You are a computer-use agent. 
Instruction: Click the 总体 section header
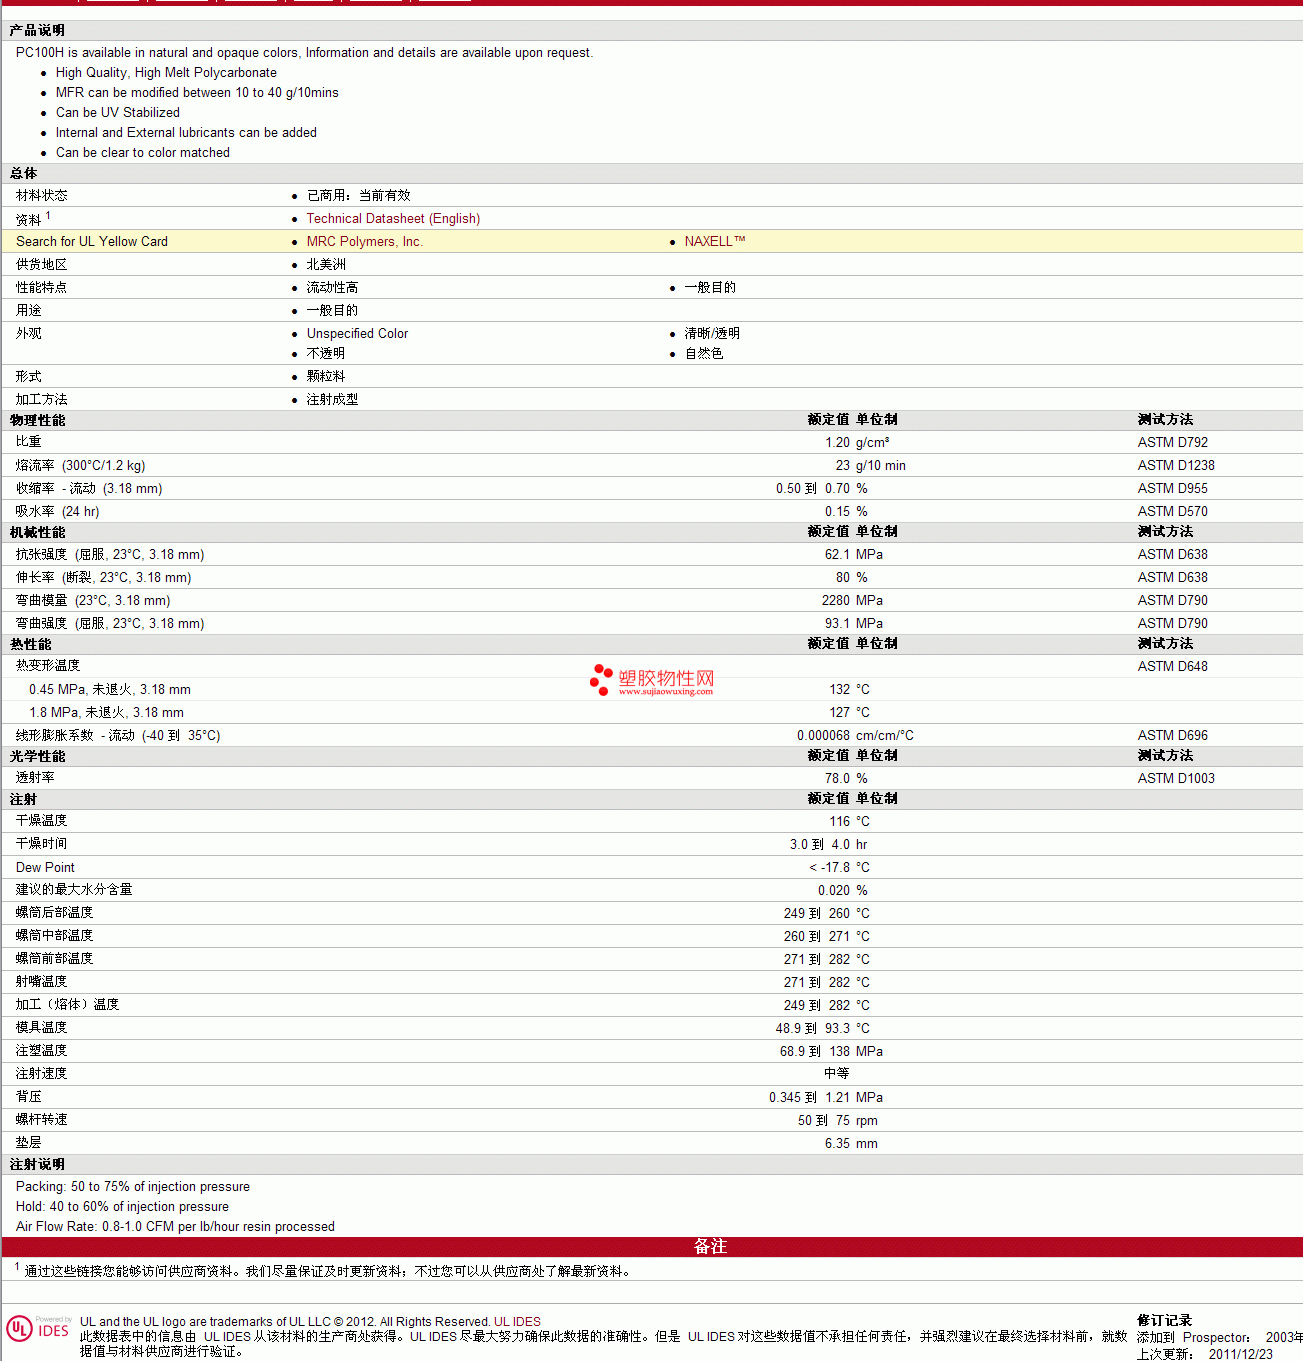coord(23,173)
